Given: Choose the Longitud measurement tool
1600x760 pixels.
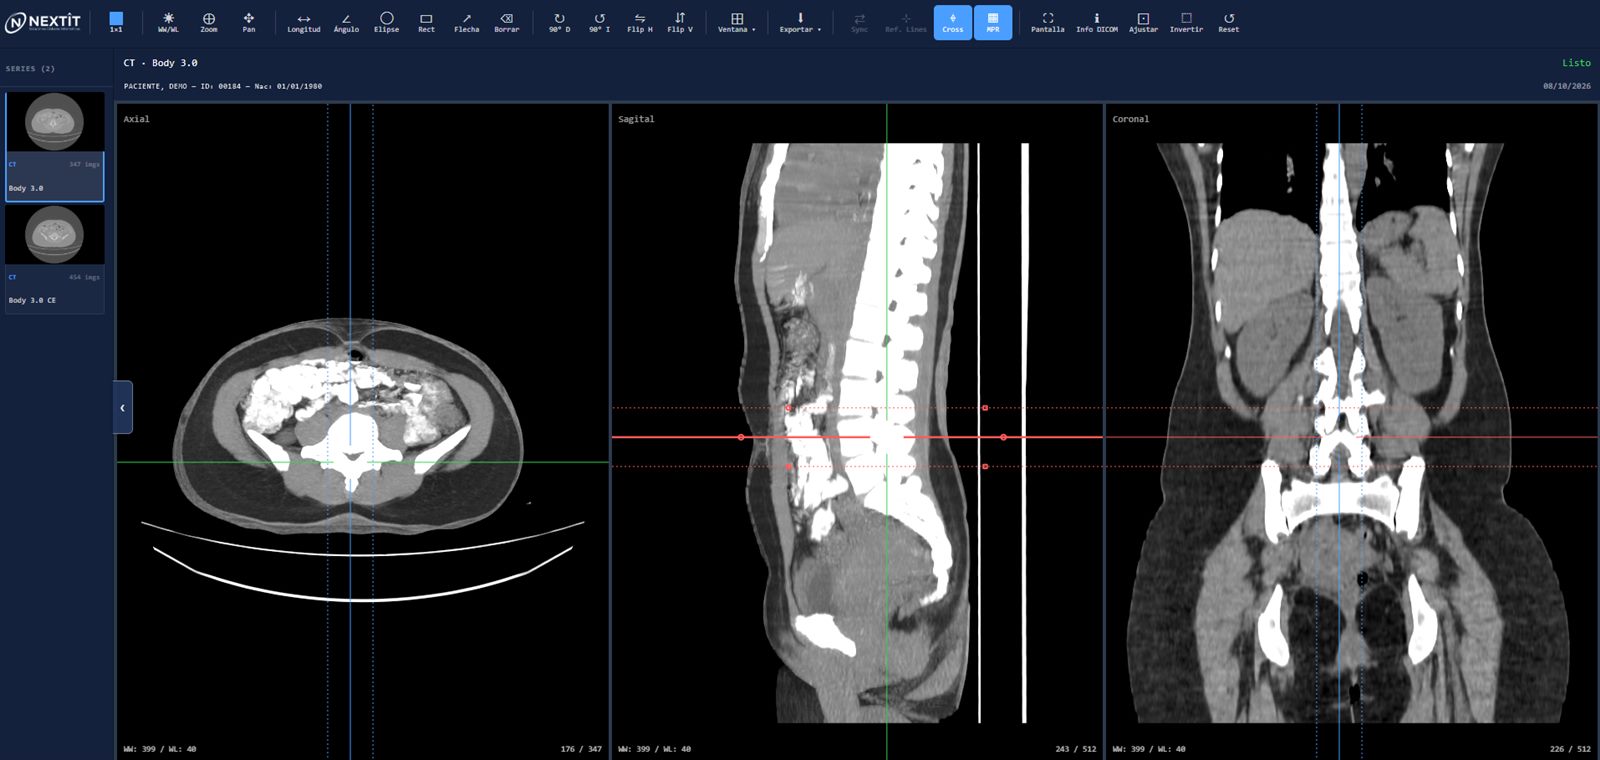Looking at the screenshot, I should tap(304, 22).
